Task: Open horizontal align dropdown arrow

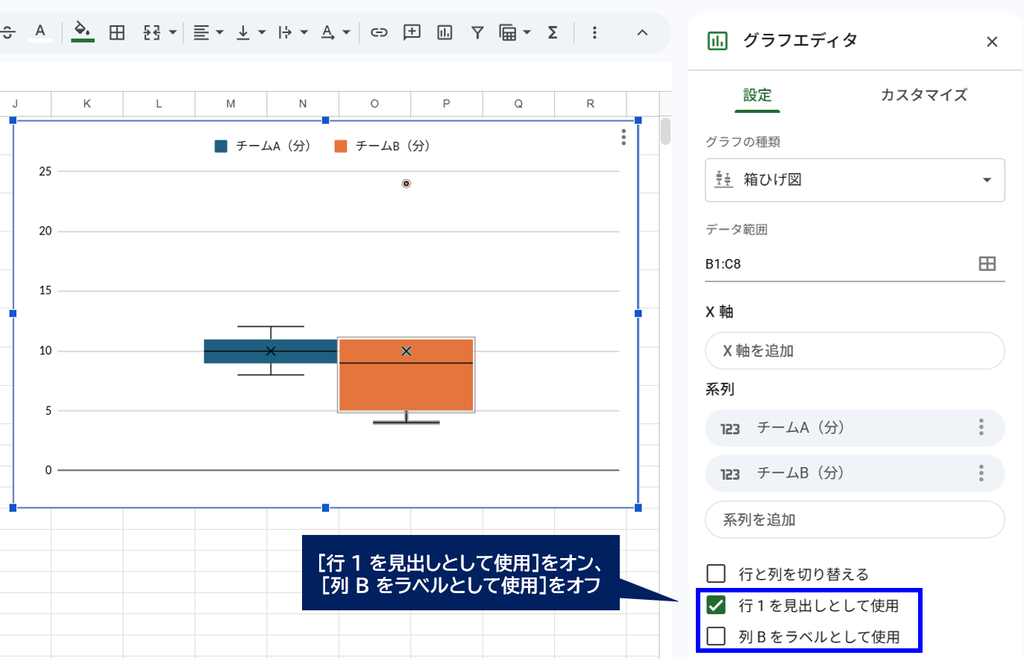Action: coord(219,32)
